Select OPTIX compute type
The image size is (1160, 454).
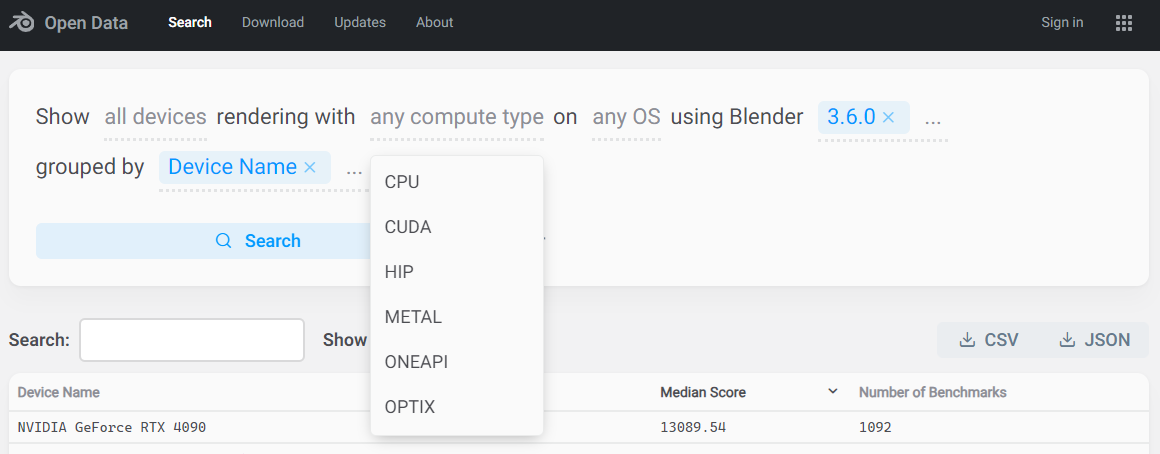coord(456,407)
